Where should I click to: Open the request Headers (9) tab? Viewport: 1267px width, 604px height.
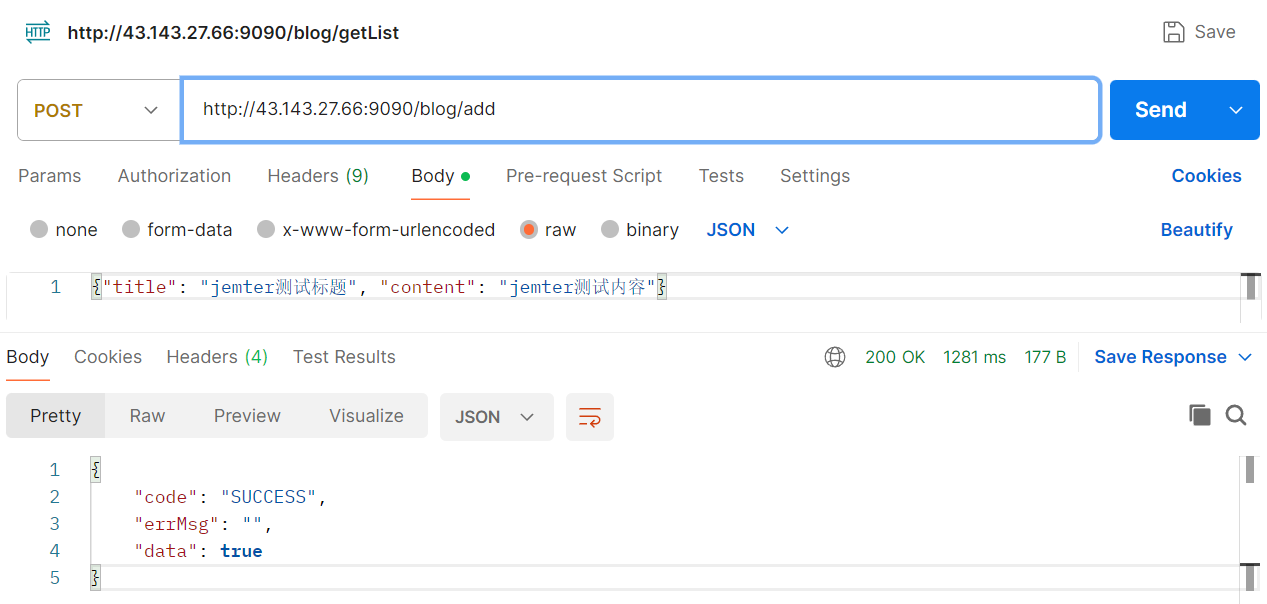(318, 176)
